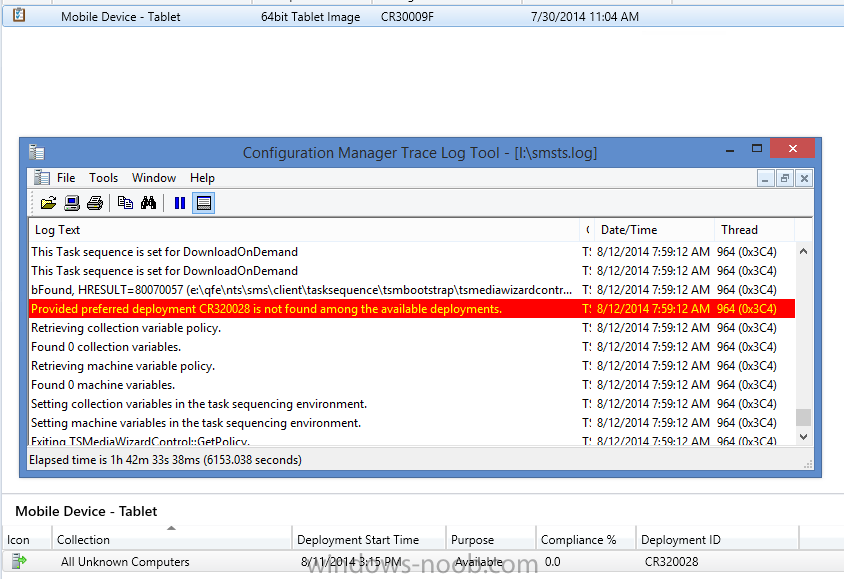
Task: Click the task sequence icon for Mobile Device - Tablet
Action: tap(19, 15)
